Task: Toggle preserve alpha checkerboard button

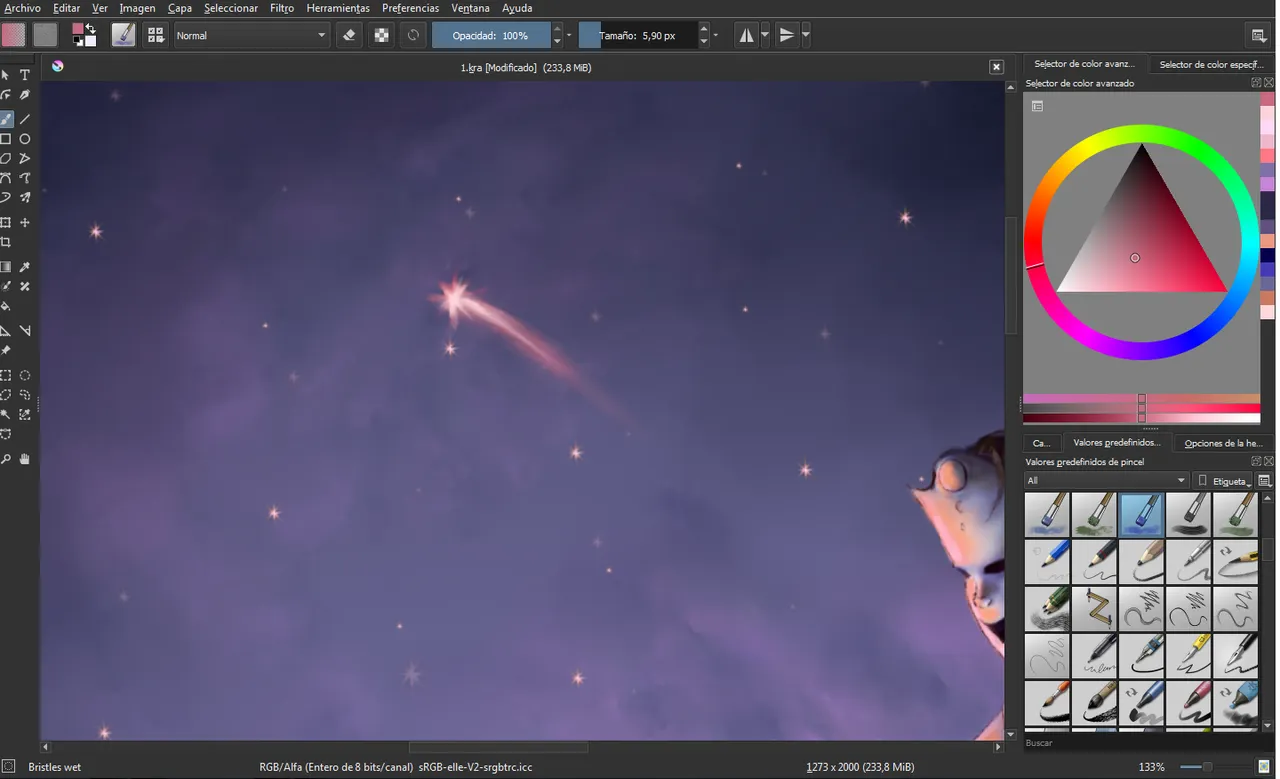Action: click(381, 35)
